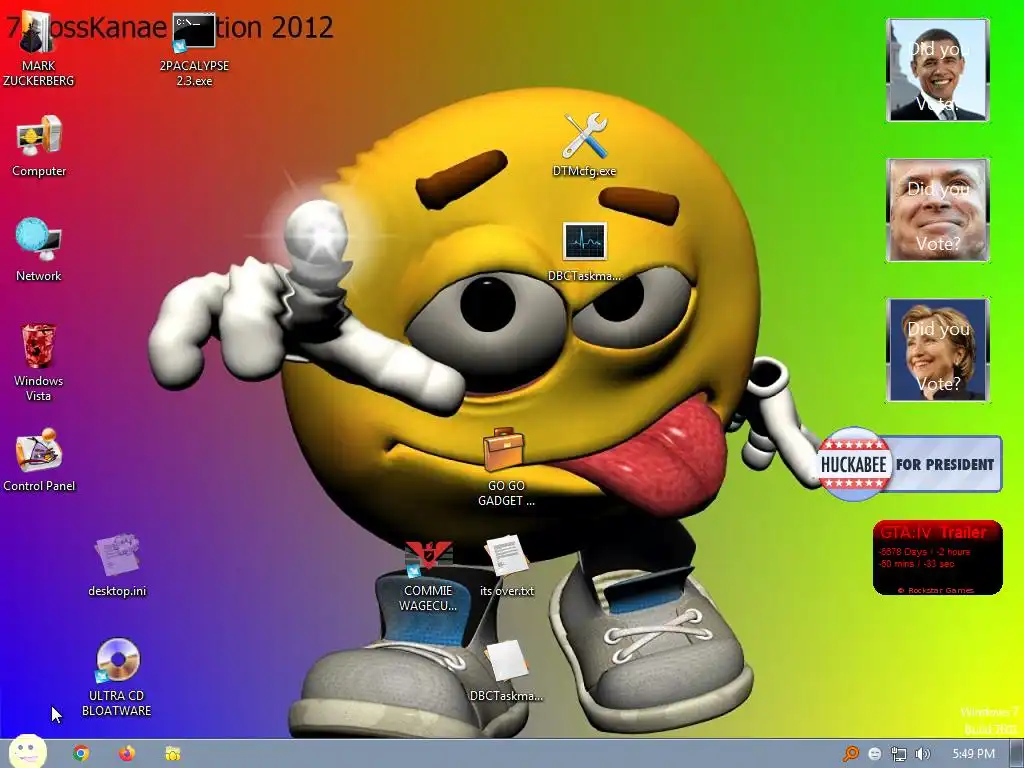The width and height of the screenshot is (1024, 768).
Task: Click the smiley face tray icon
Action: [x=874, y=754]
